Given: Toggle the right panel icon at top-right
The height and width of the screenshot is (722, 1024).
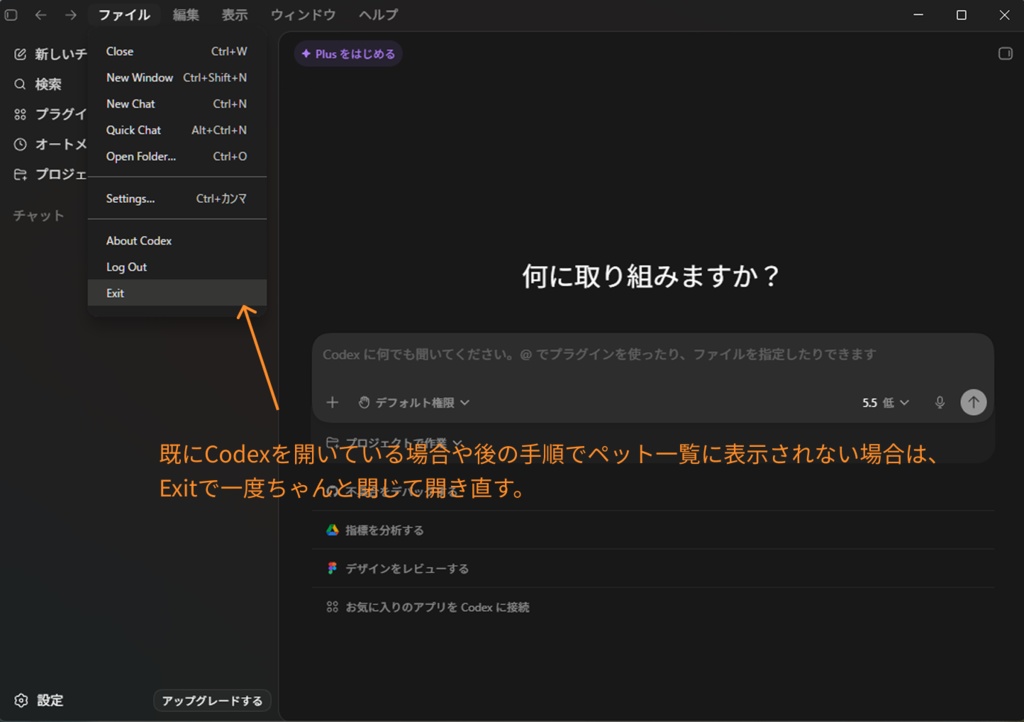Looking at the screenshot, I should 1005,54.
